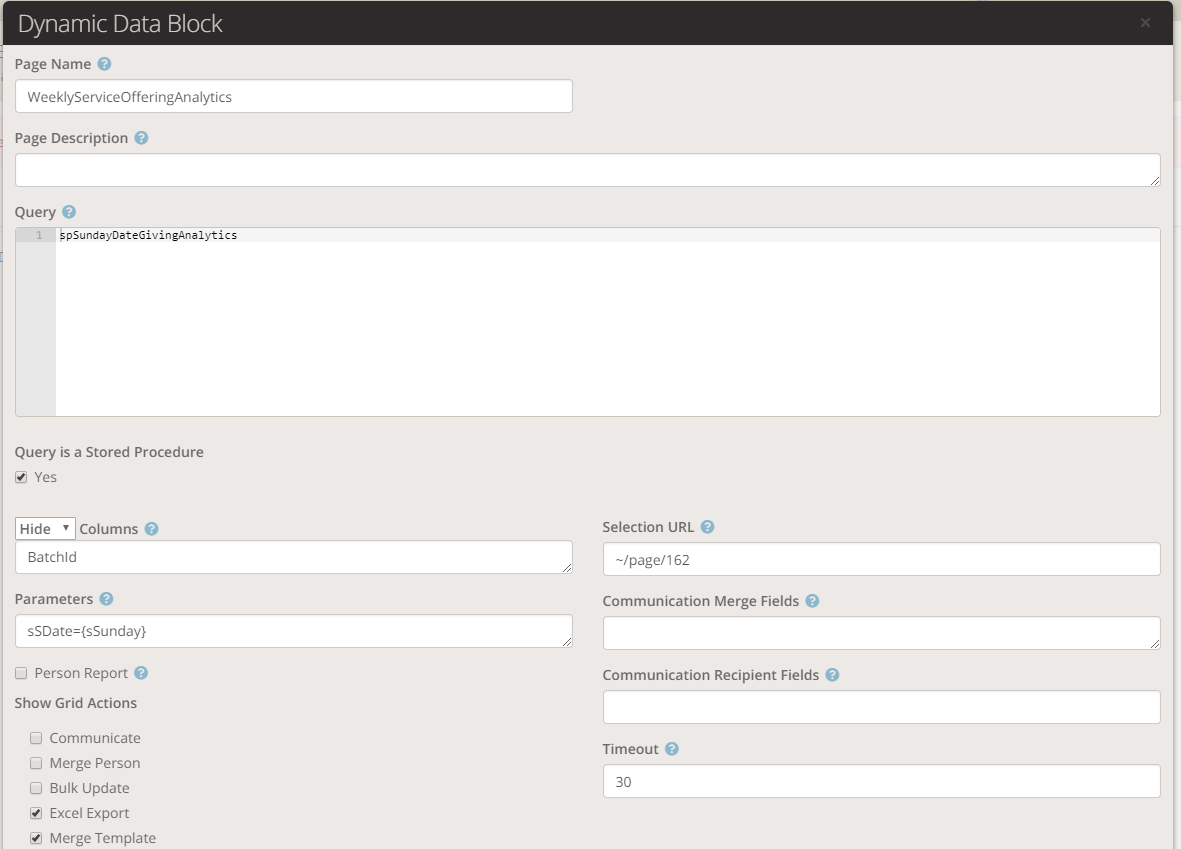This screenshot has height=849, width=1181.
Task: Click the Selection URL help icon
Action: [x=707, y=527]
